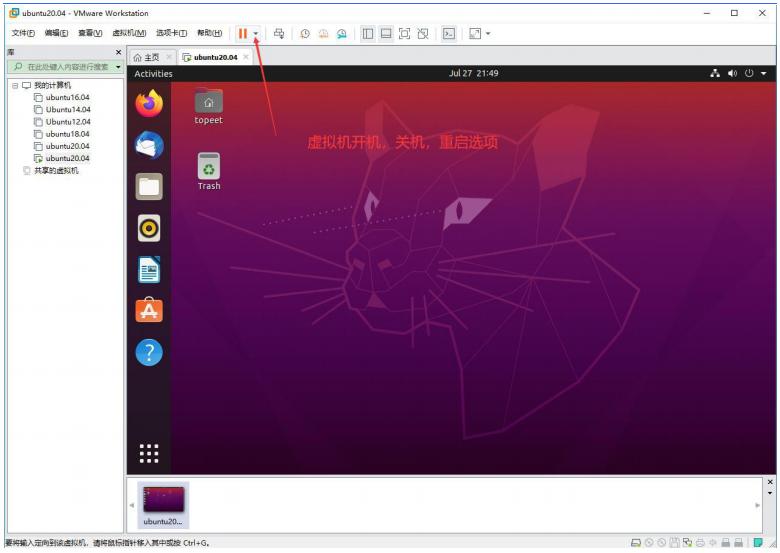
Task: Click the Ubuntu volume speaker icon
Action: (x=732, y=73)
